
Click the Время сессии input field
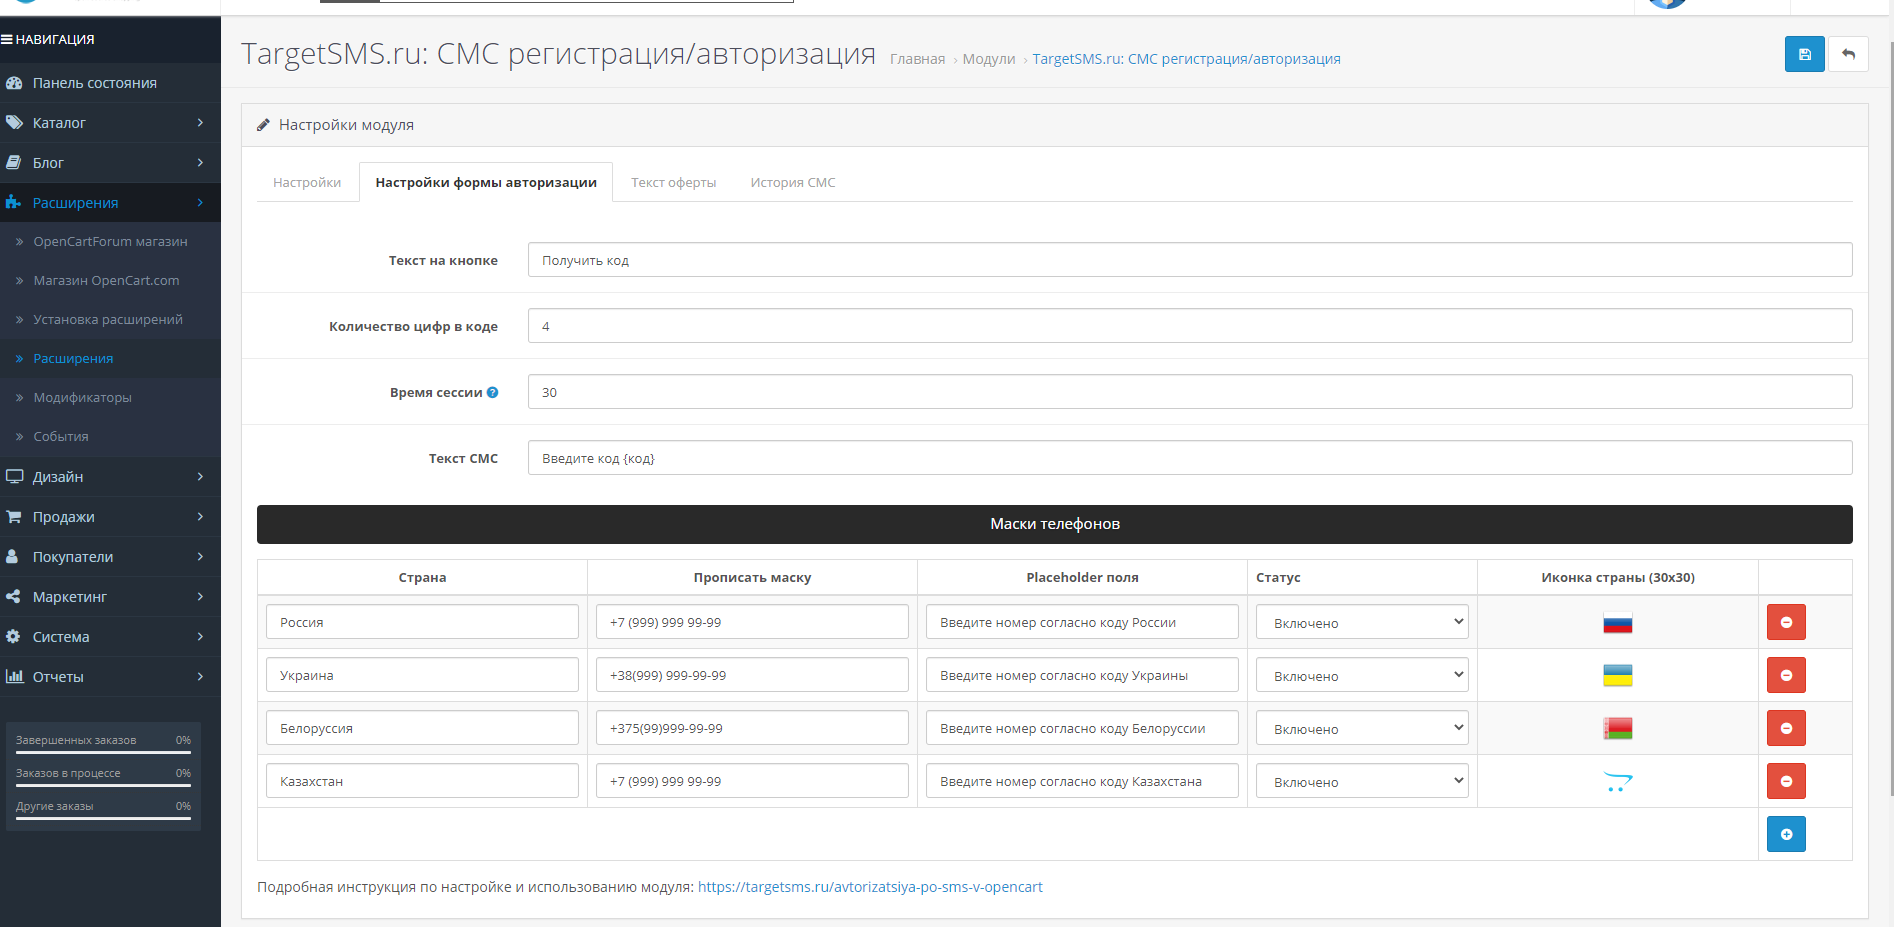[x=1190, y=392]
